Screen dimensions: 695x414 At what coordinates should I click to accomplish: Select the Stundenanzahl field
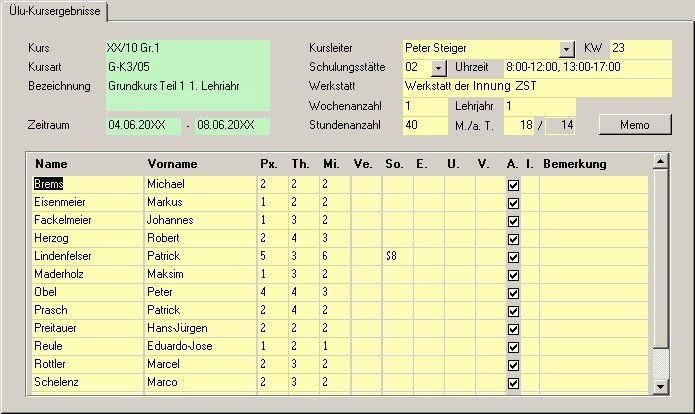(x=425, y=125)
